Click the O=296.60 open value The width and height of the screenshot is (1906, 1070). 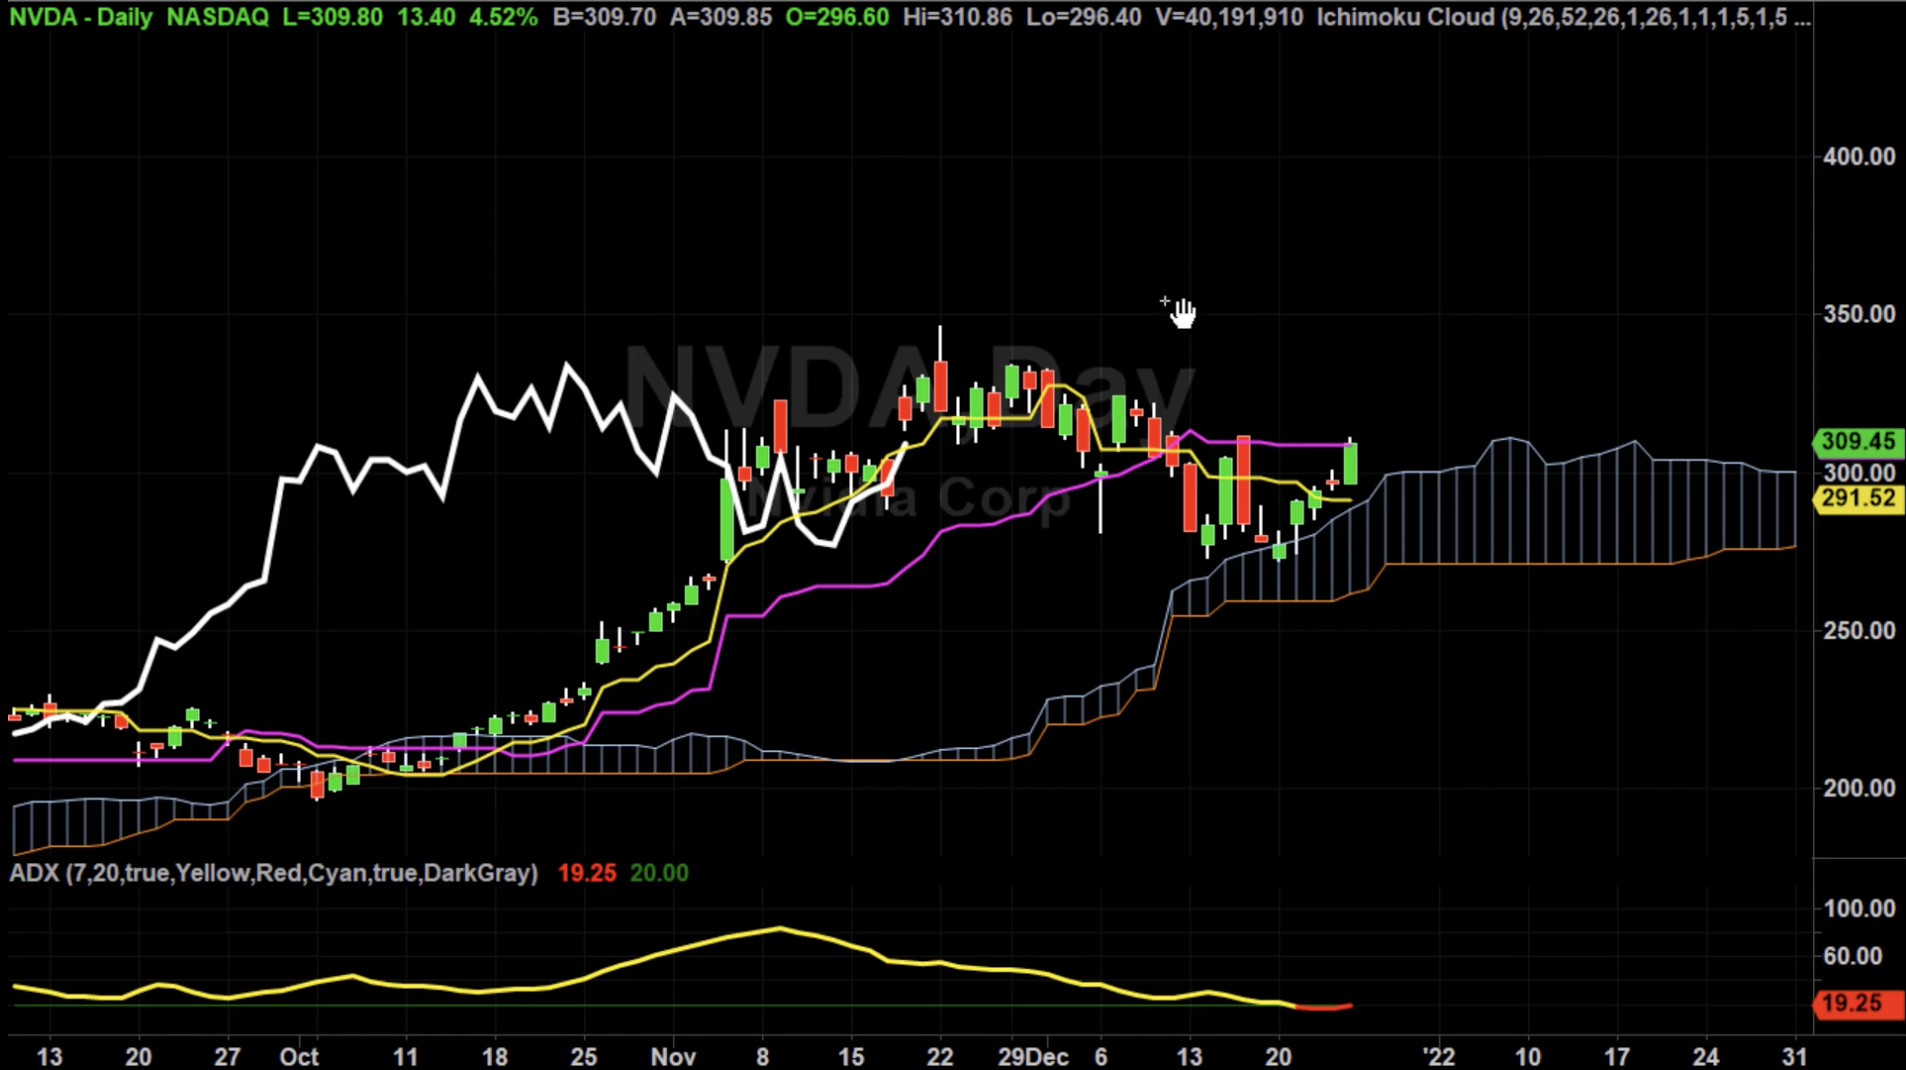[x=837, y=17]
